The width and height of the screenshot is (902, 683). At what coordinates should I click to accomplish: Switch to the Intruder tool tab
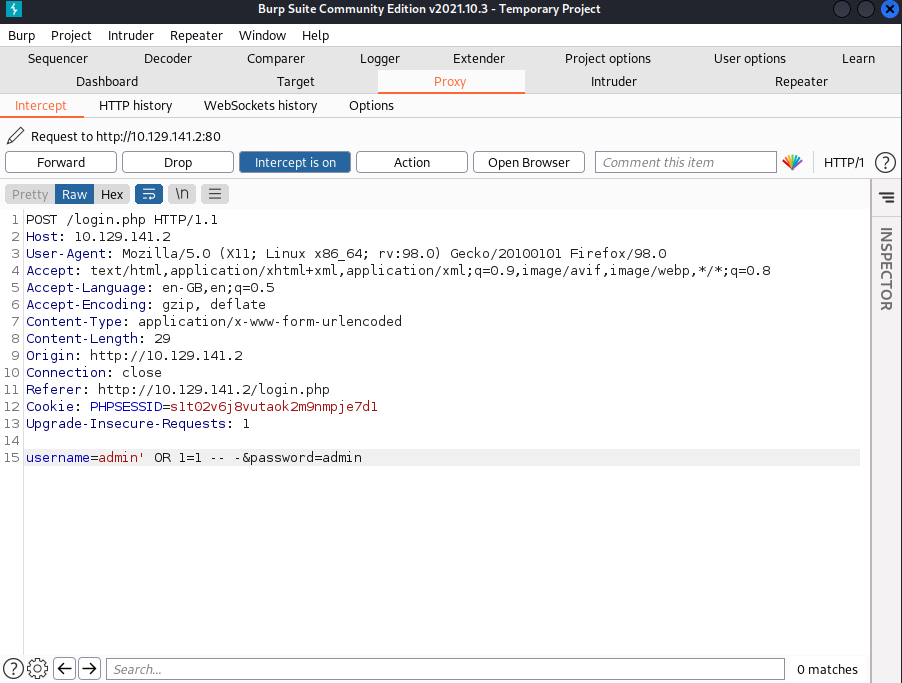tap(614, 82)
